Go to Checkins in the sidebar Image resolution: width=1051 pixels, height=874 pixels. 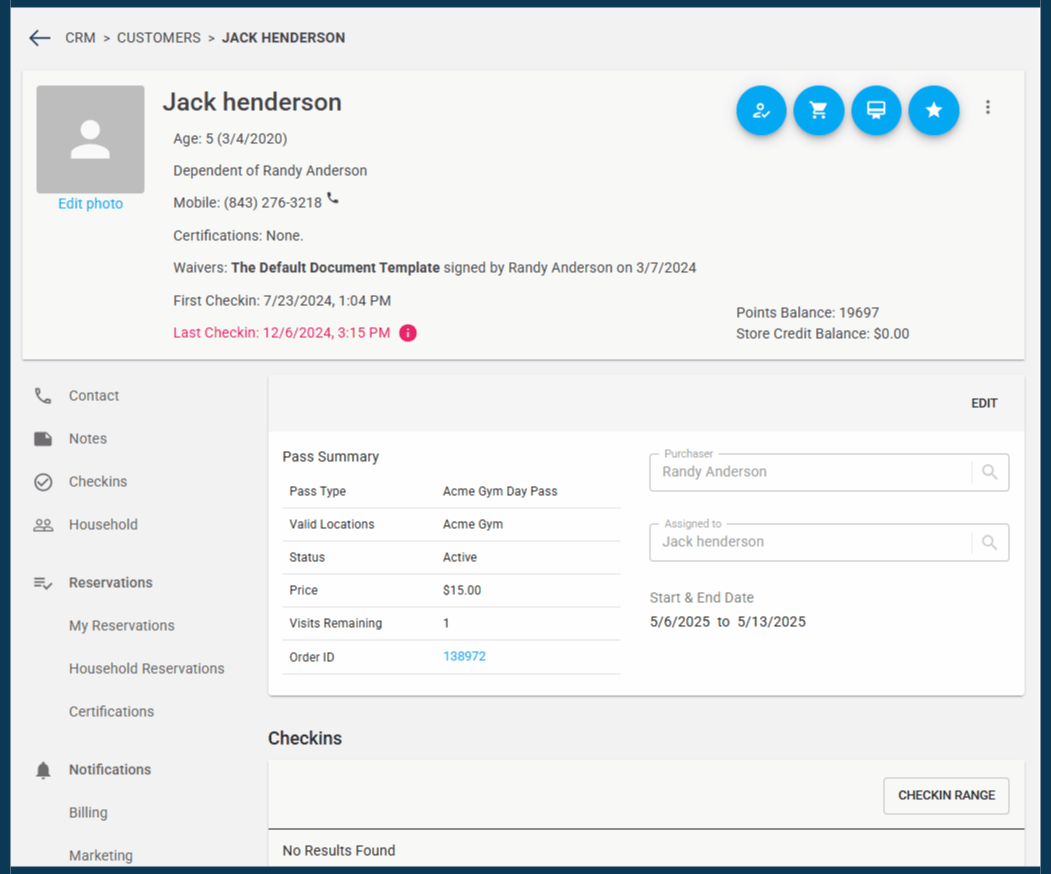point(97,482)
